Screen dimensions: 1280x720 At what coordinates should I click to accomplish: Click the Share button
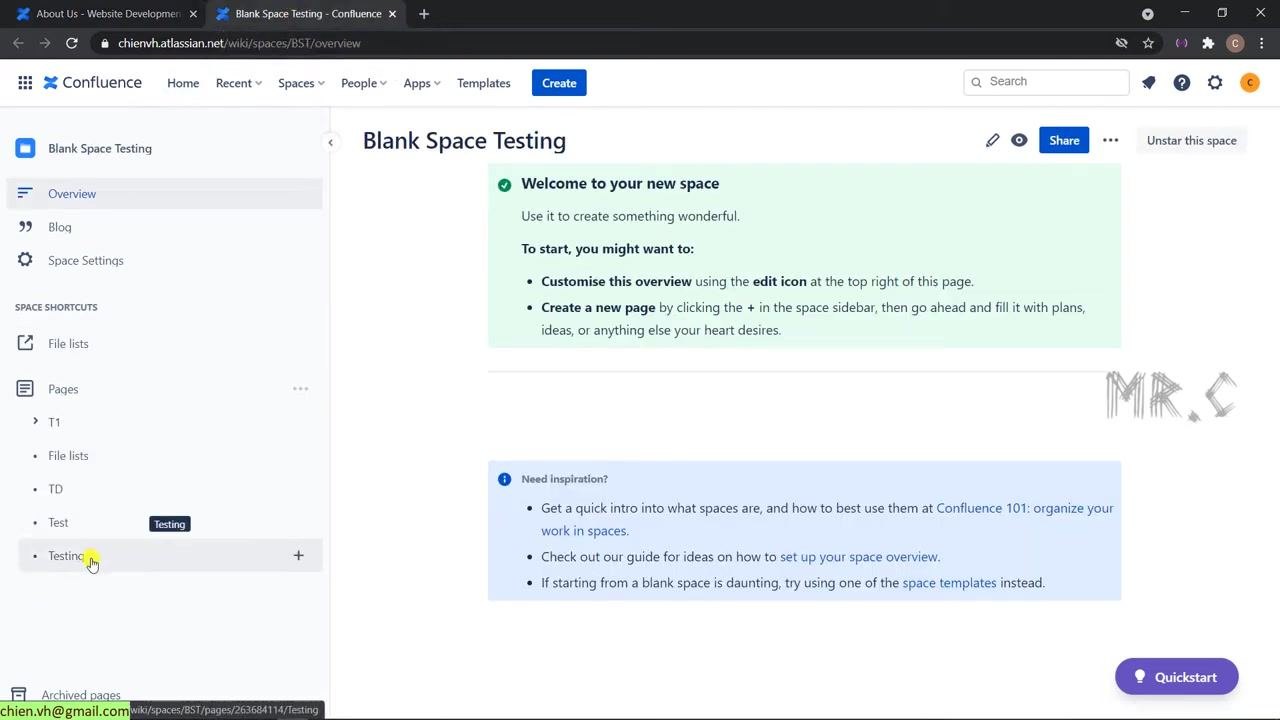[x=1064, y=140]
